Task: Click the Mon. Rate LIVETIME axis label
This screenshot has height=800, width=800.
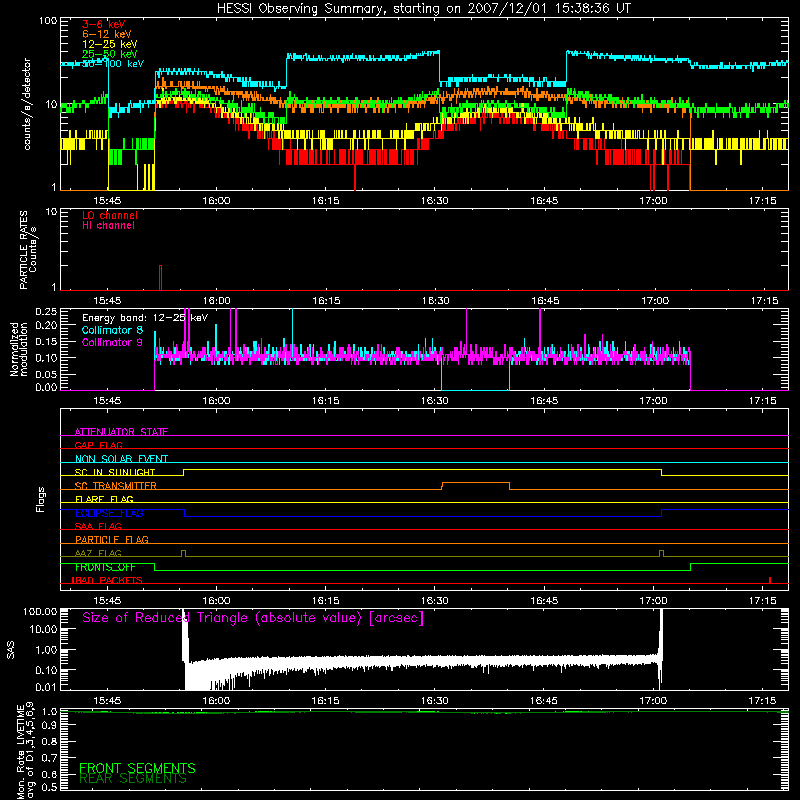Action: click(25, 752)
